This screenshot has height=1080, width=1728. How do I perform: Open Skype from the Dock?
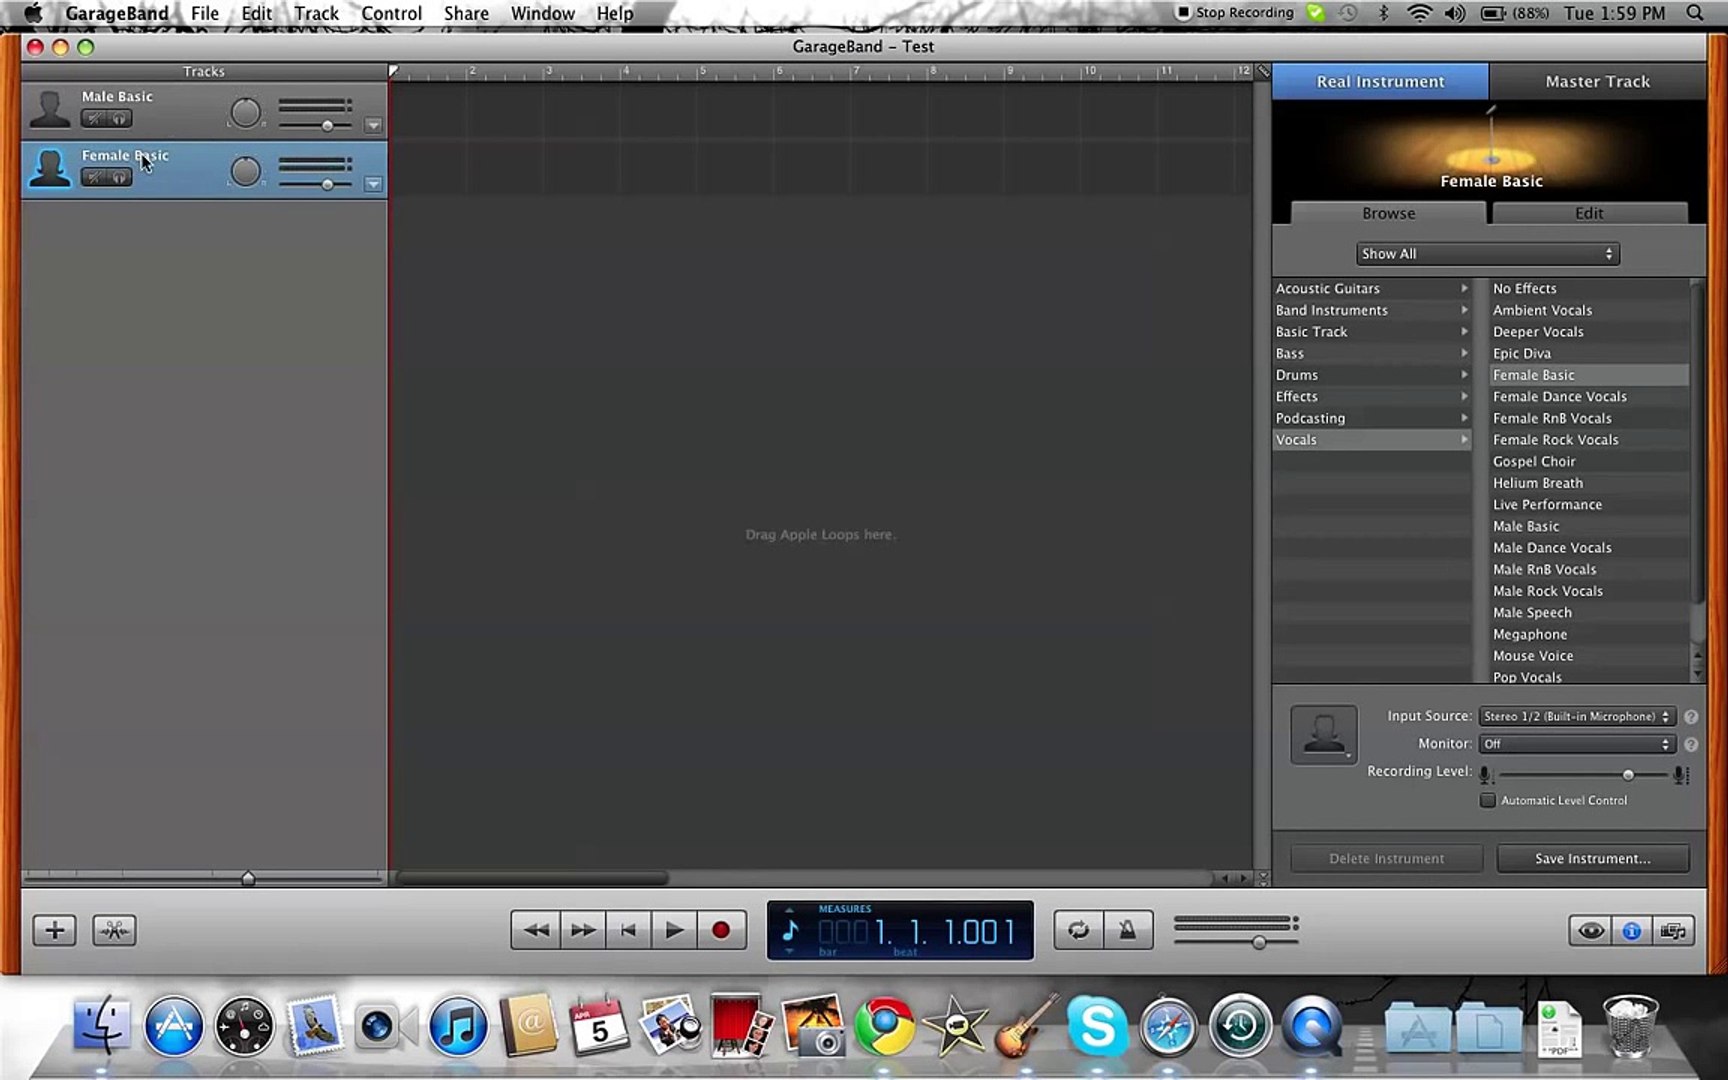1097,1026
